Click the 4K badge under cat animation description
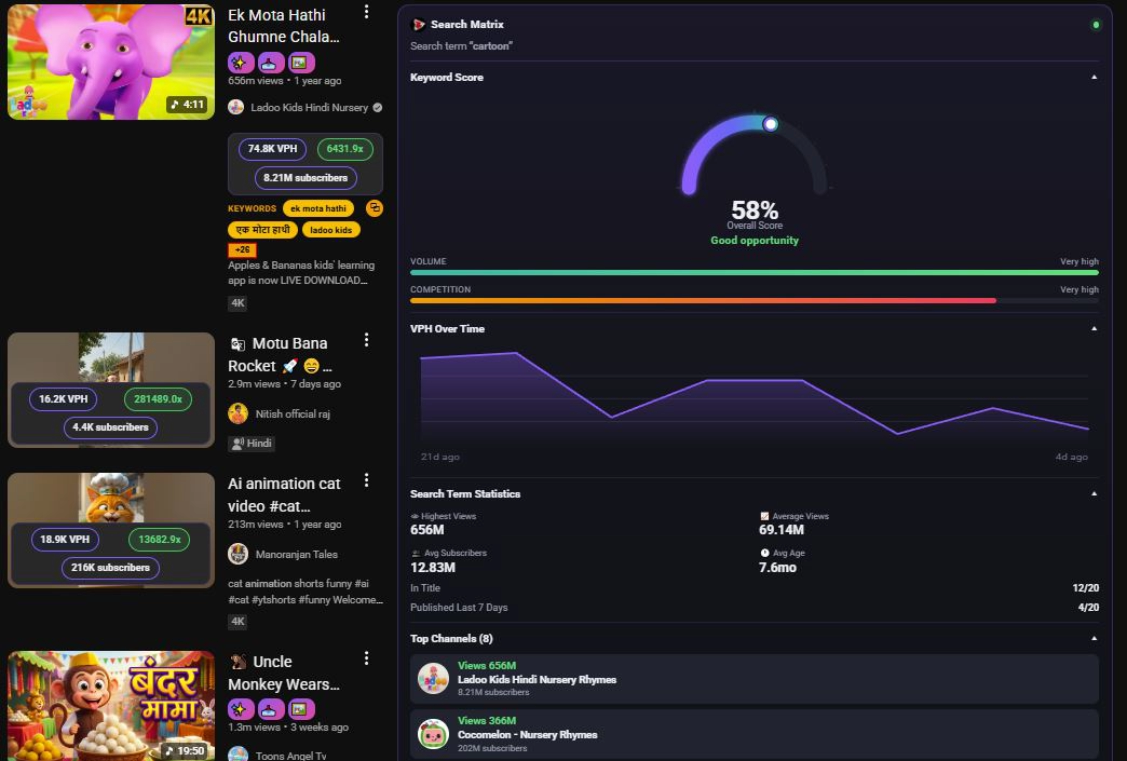1127x761 pixels. tap(238, 622)
